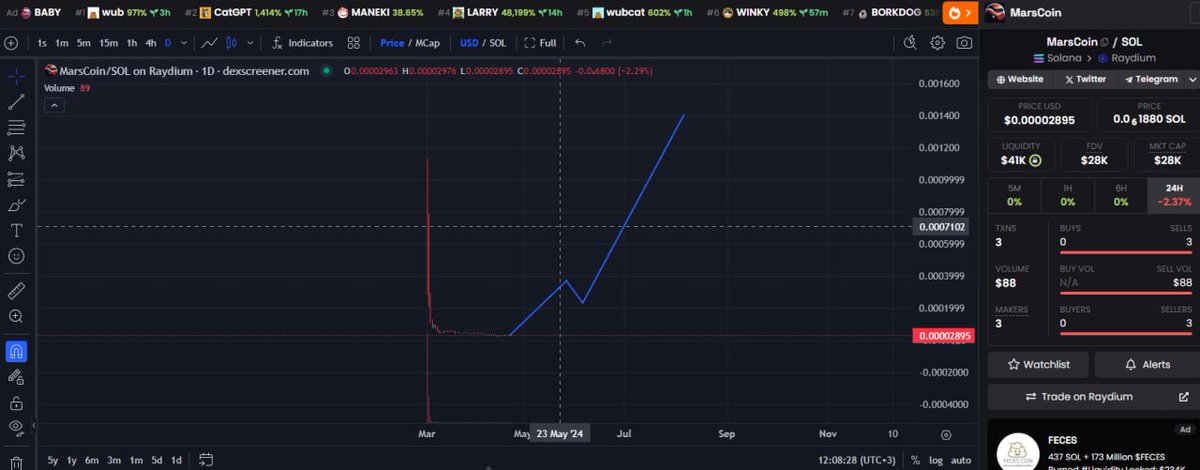Remove drawings with the trash icon
Screen dimensions: 1200x470
(16, 462)
